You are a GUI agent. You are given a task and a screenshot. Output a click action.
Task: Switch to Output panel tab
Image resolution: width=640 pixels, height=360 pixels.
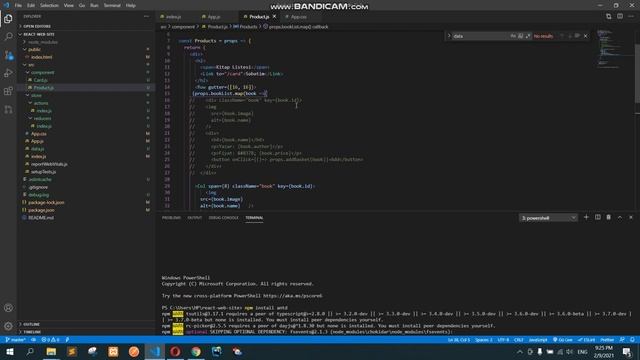pos(195,218)
